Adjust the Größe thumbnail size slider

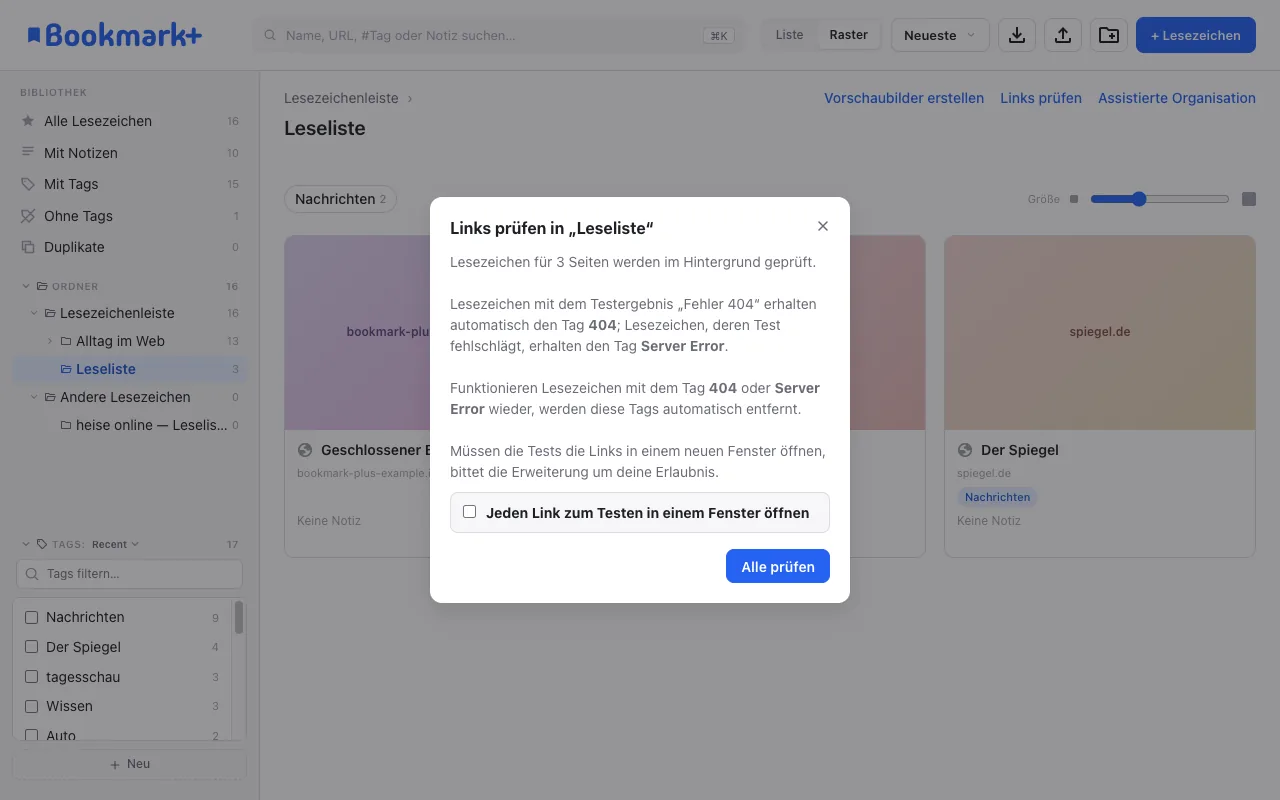[x=1160, y=199]
